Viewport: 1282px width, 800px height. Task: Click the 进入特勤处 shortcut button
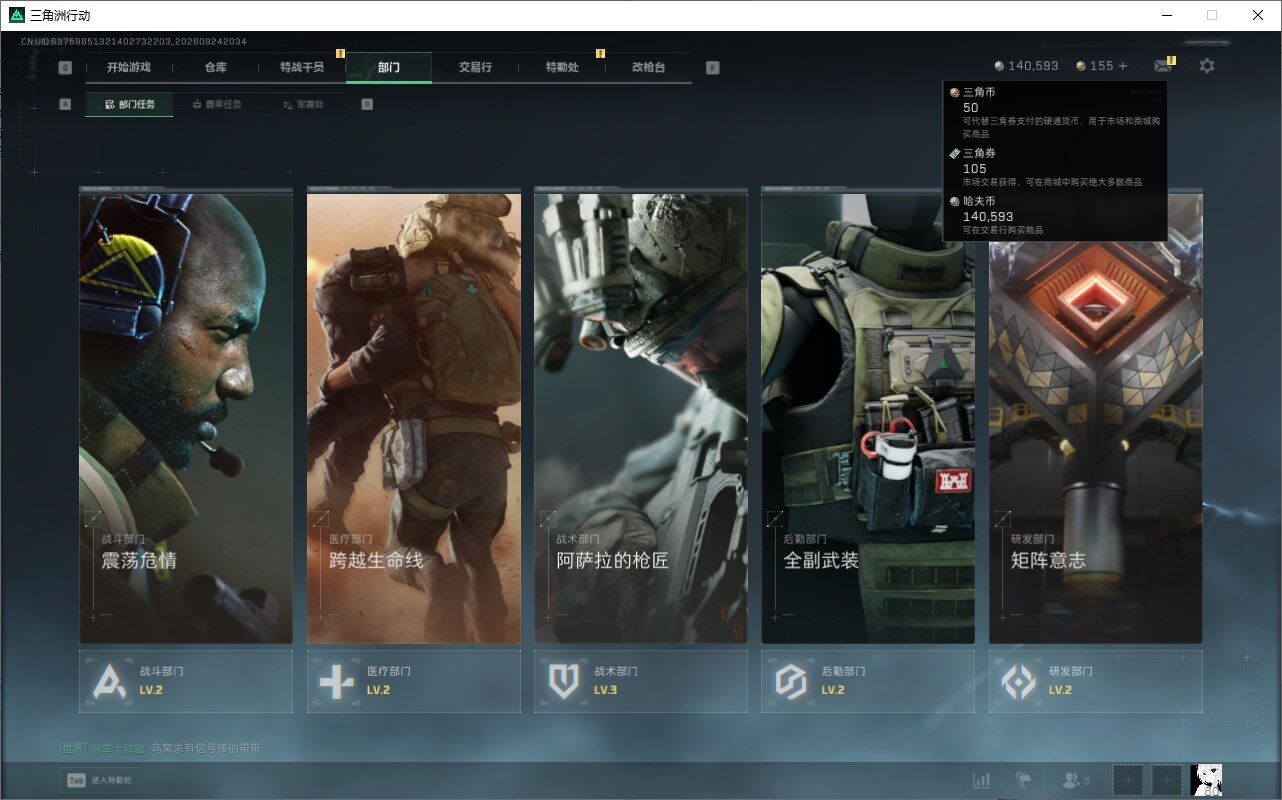point(99,780)
